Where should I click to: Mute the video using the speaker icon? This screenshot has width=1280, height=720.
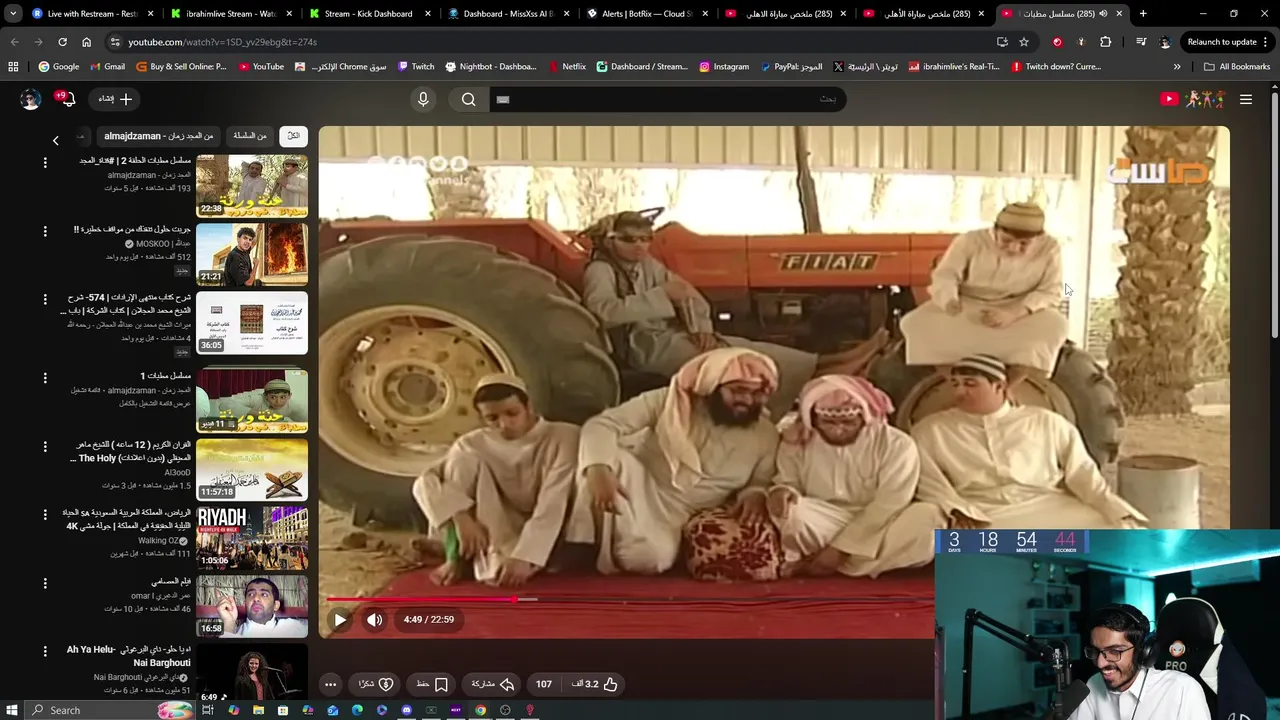(x=374, y=620)
